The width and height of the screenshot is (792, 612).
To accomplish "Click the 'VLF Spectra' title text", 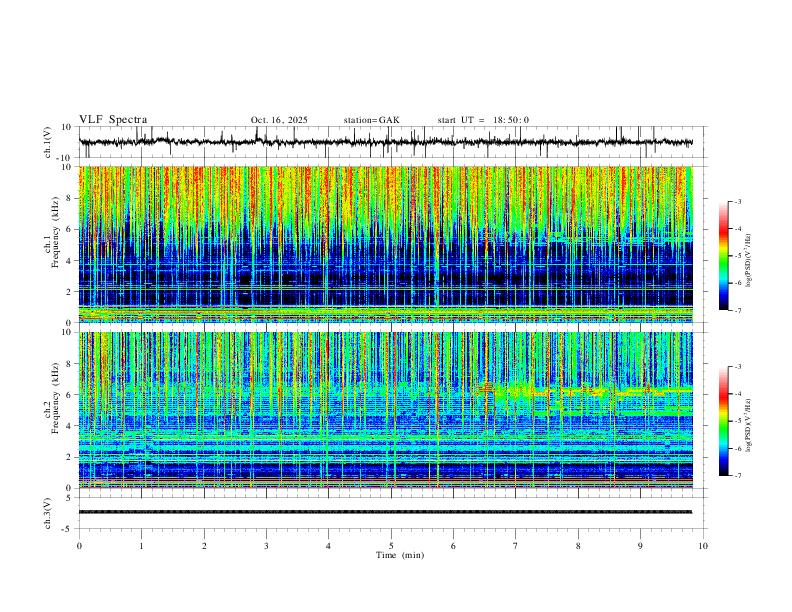I will tap(113, 120).
